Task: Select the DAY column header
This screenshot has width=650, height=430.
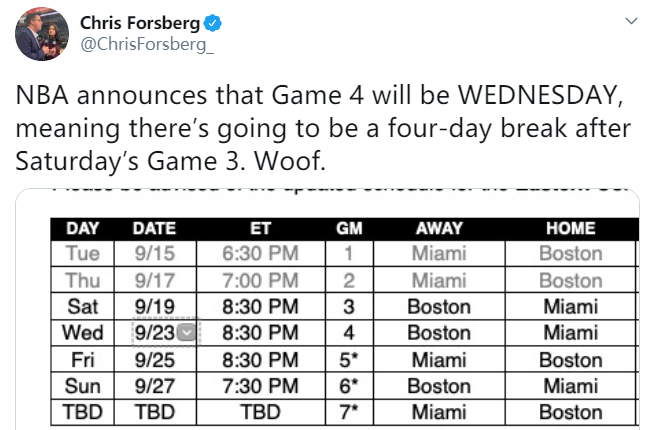Action: tap(82, 228)
